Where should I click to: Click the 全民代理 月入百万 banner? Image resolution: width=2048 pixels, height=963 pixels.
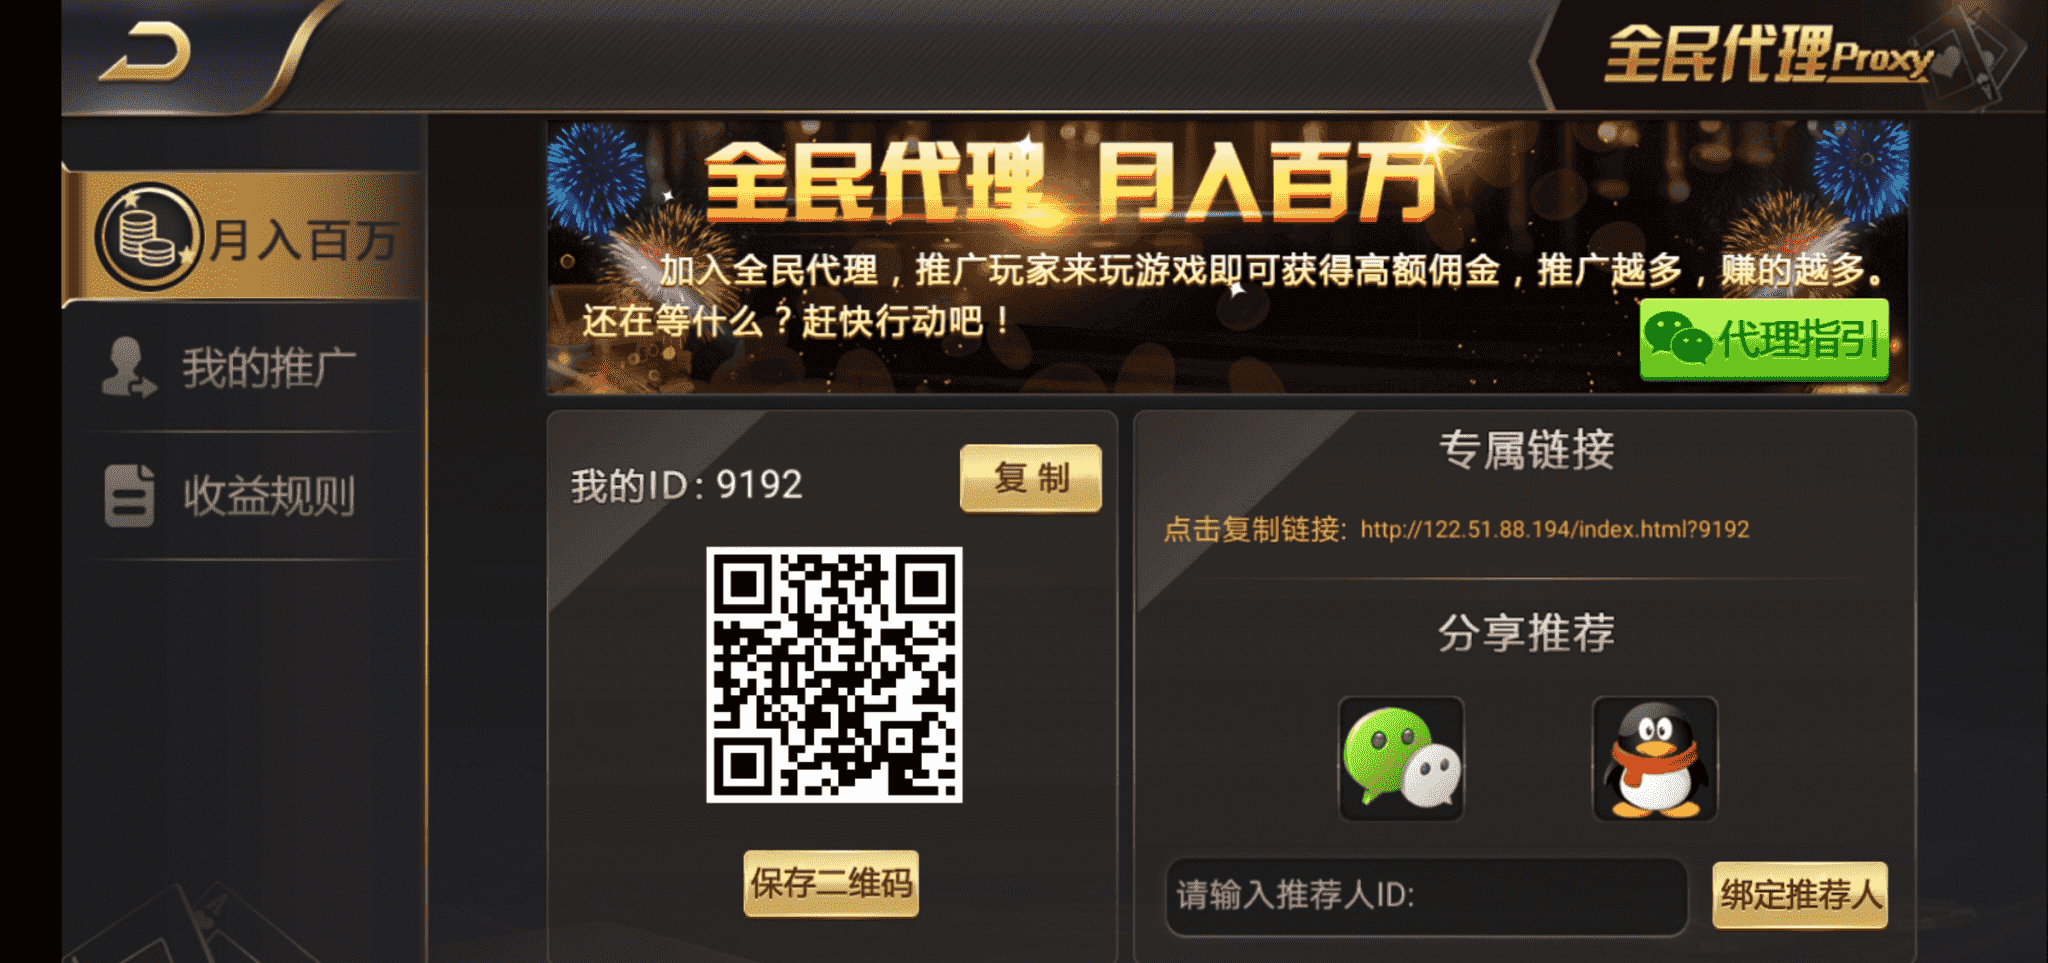pos(1228,257)
